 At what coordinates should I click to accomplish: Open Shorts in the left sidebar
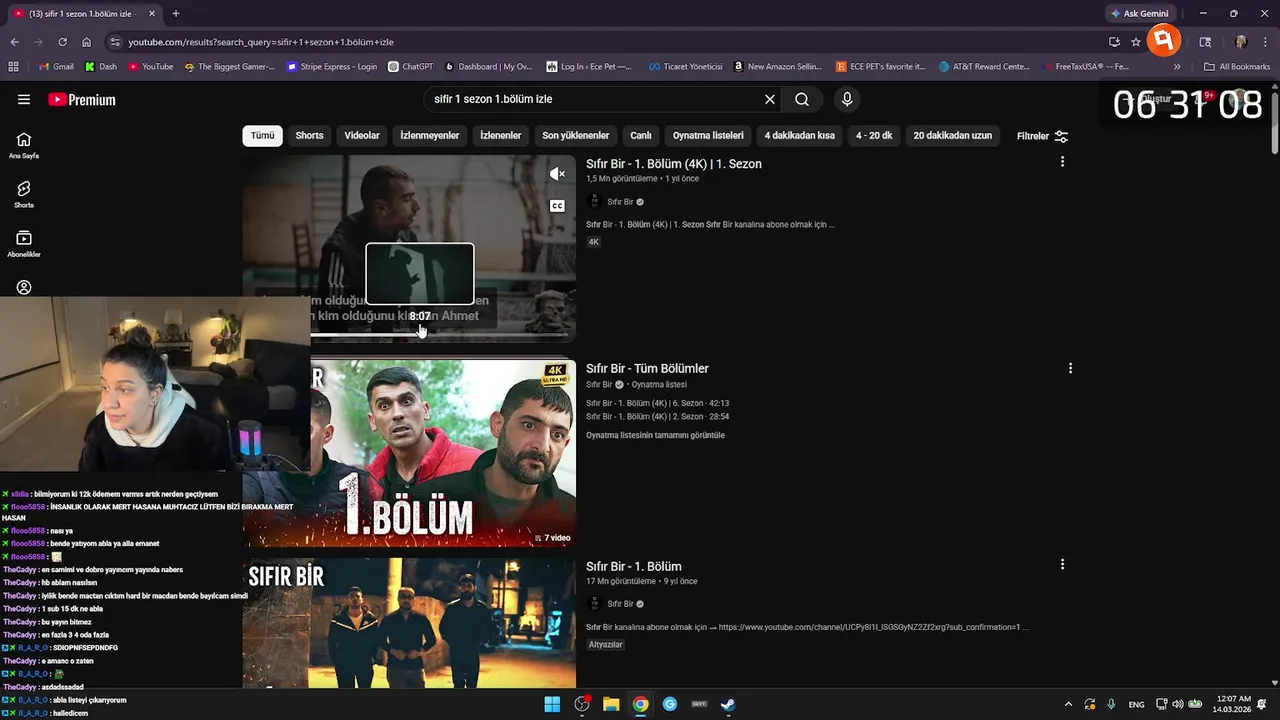24,194
